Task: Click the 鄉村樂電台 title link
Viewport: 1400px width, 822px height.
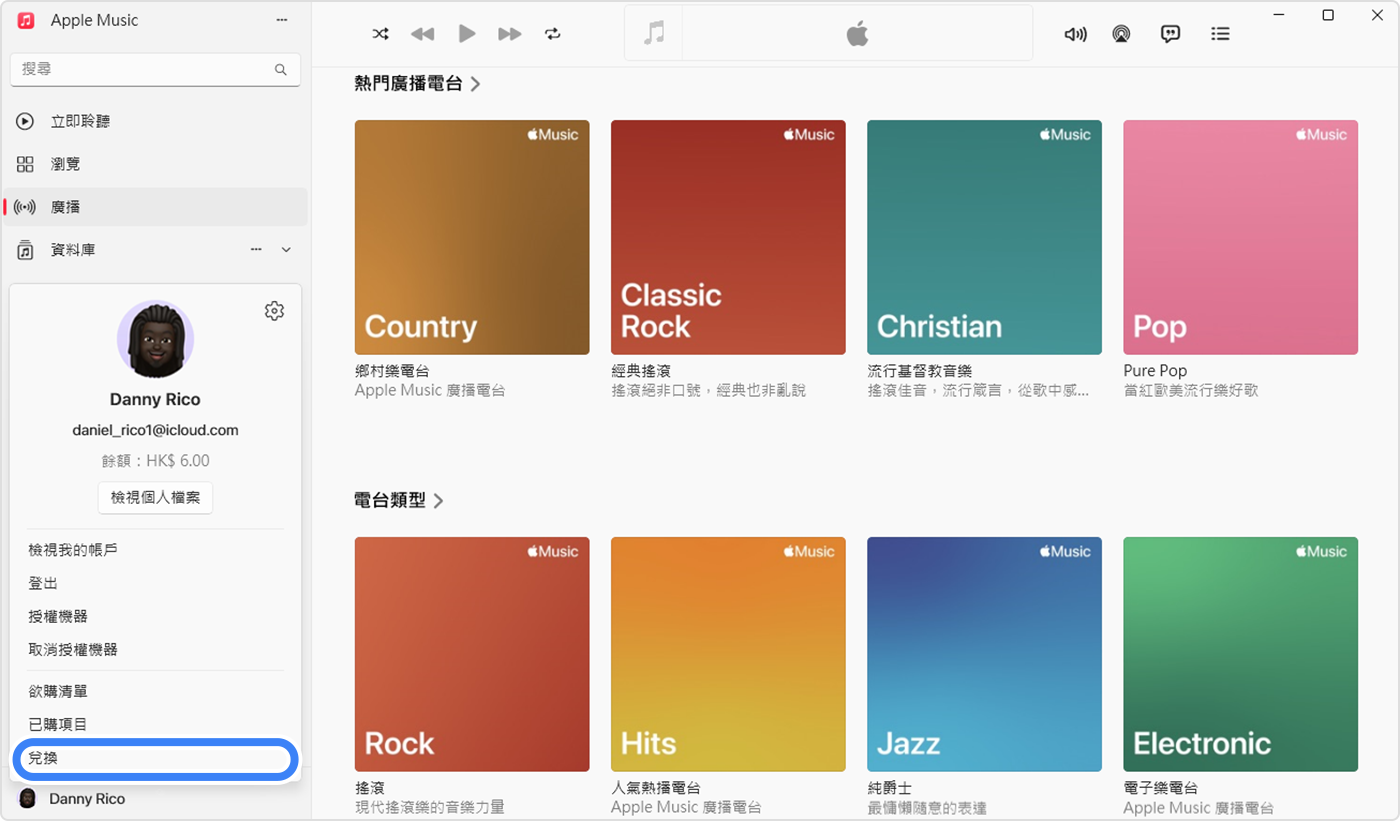Action: click(x=392, y=371)
